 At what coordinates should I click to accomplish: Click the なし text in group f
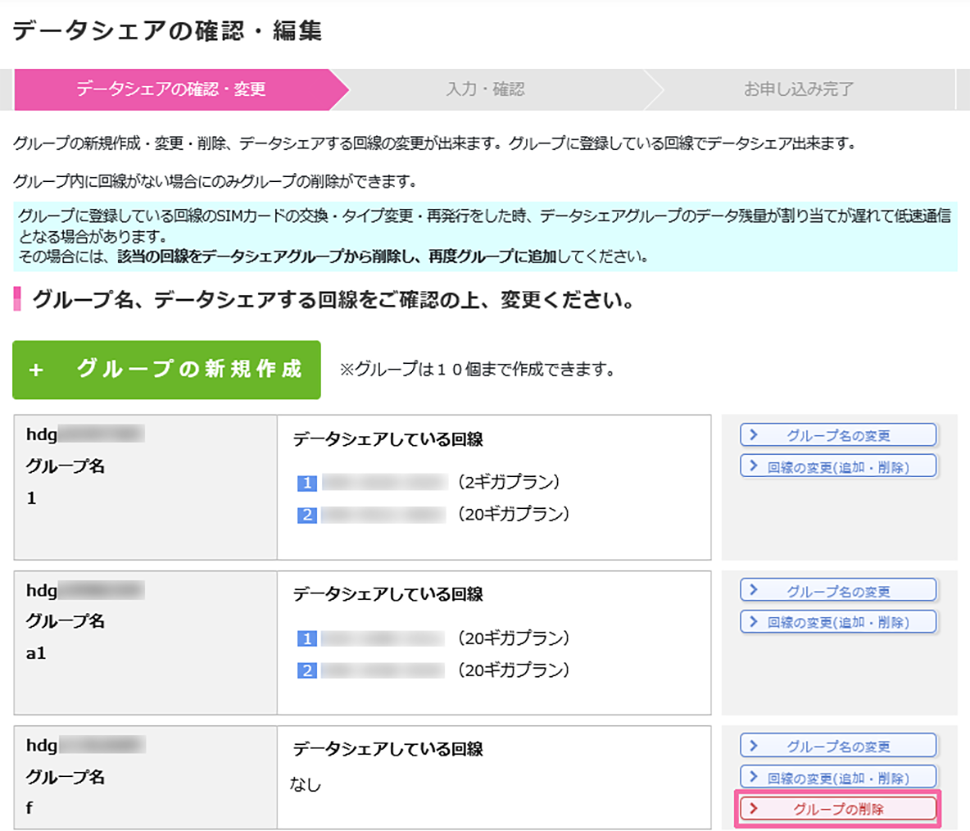pos(308,784)
